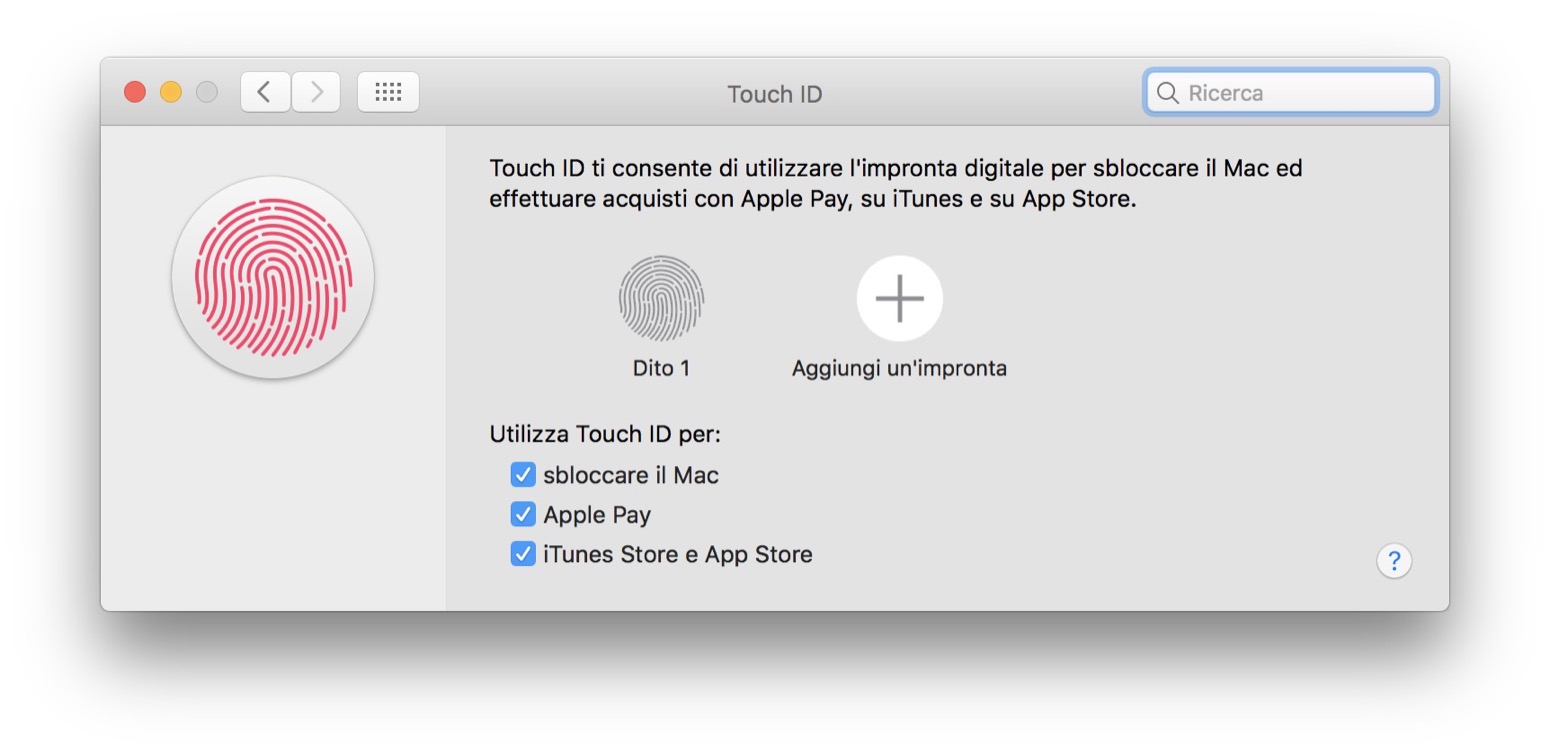Go forward using the right chevron
The image size is (1550, 755).
[x=316, y=93]
